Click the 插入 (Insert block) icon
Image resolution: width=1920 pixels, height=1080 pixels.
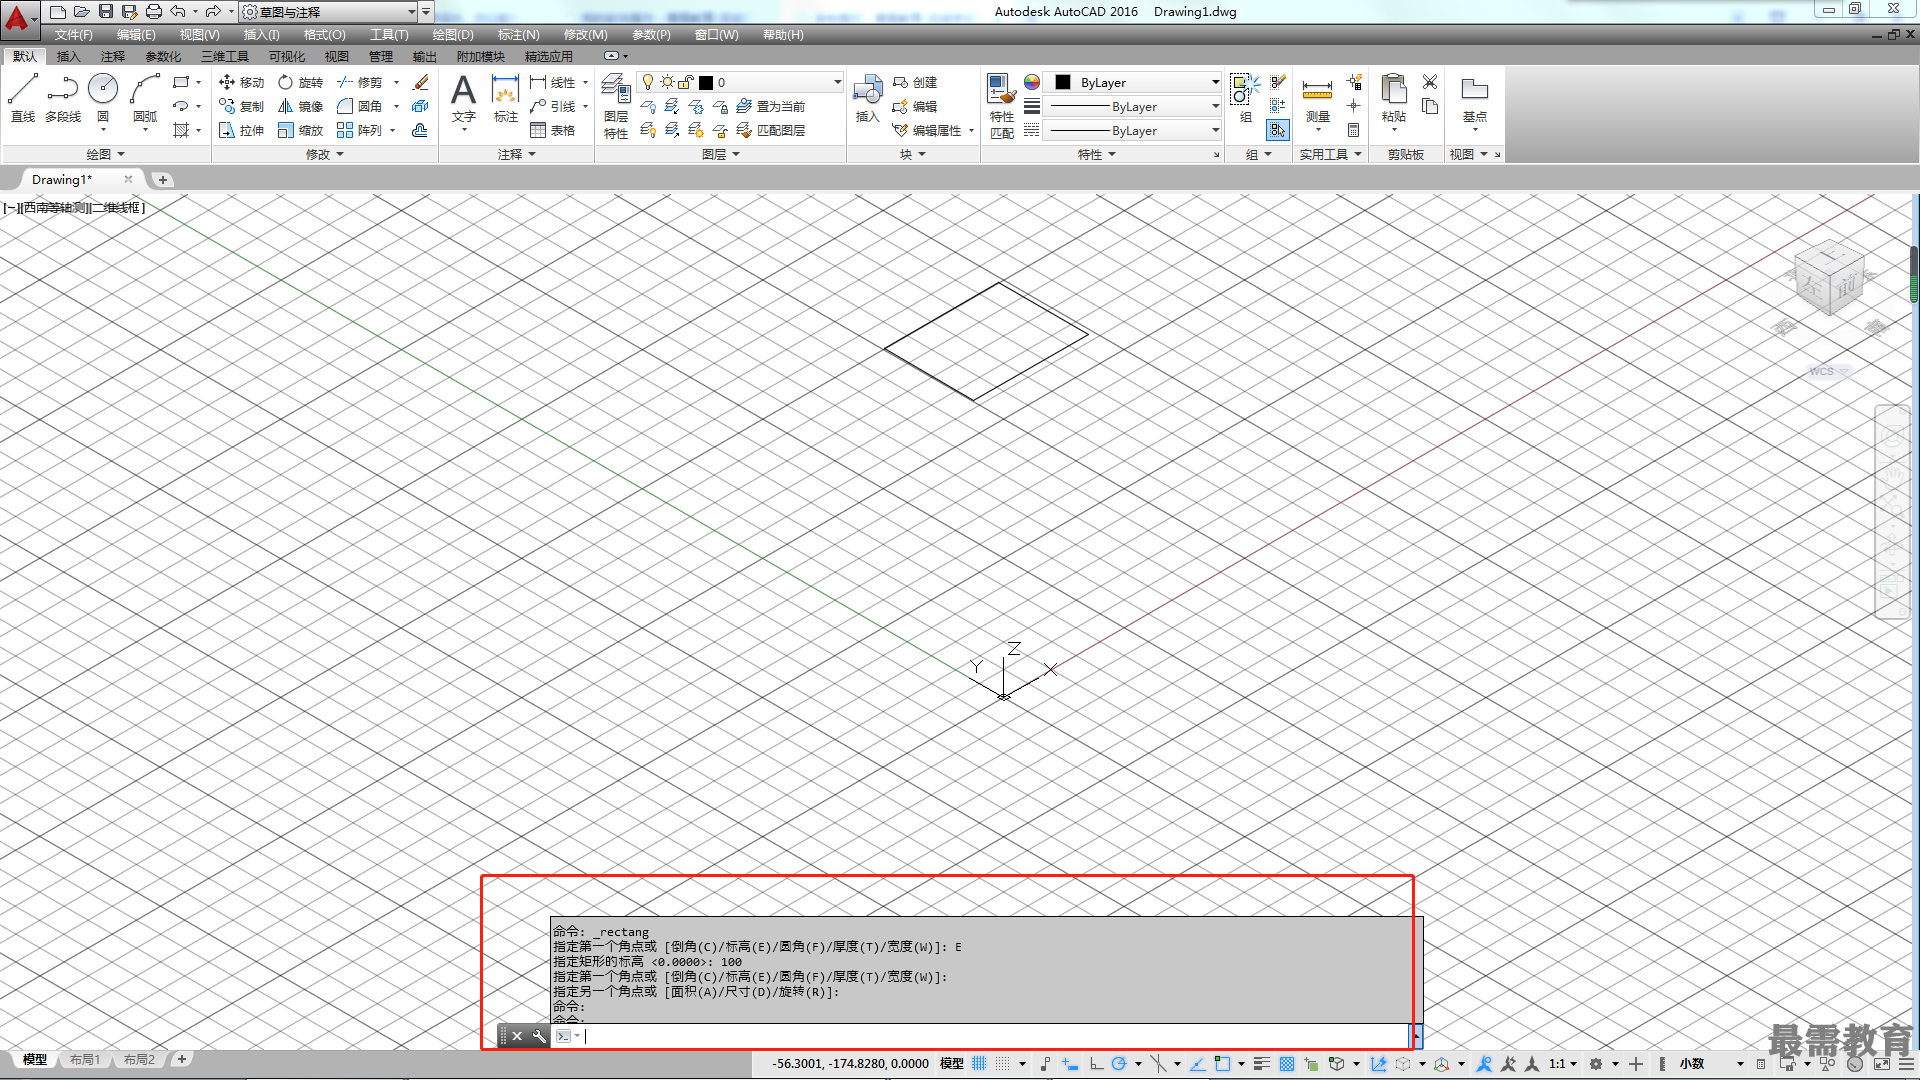(867, 98)
